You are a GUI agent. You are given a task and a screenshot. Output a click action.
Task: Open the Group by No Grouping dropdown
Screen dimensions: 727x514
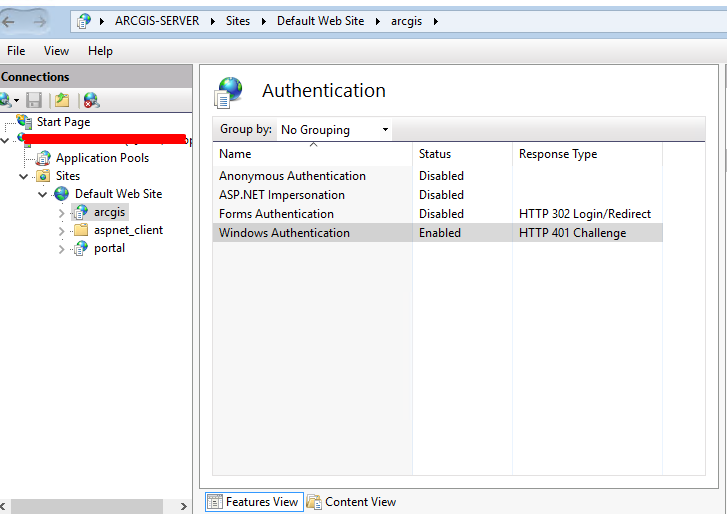(334, 129)
